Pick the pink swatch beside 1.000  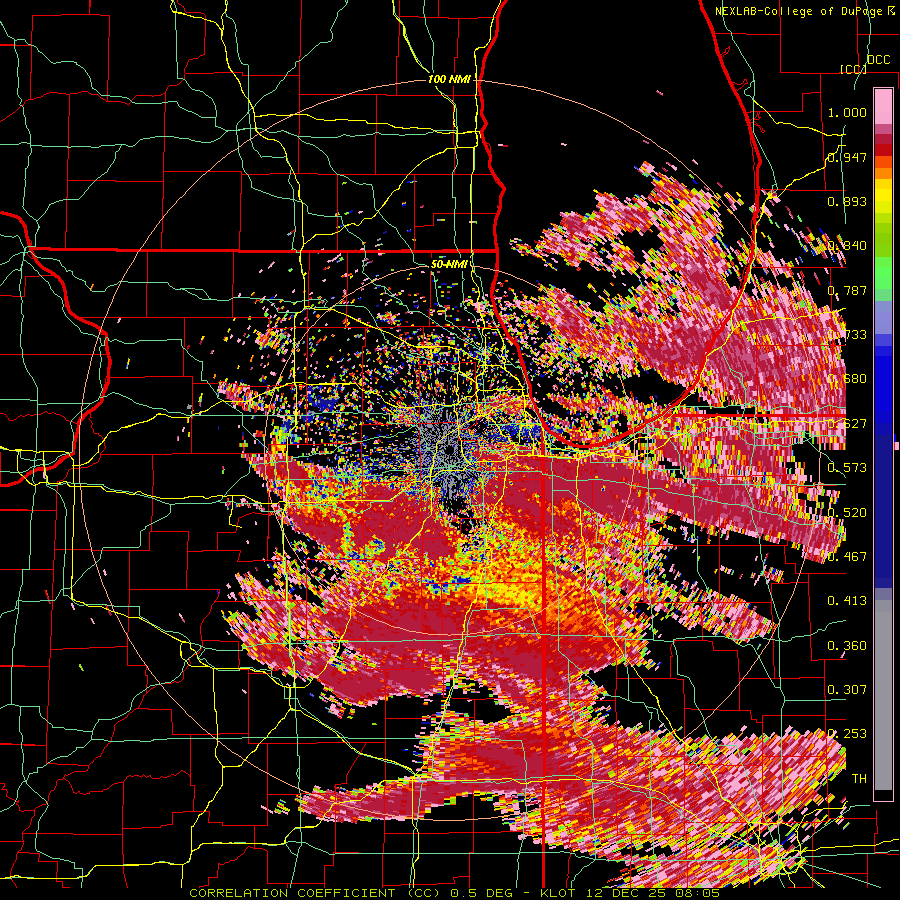pyautogui.click(x=883, y=107)
